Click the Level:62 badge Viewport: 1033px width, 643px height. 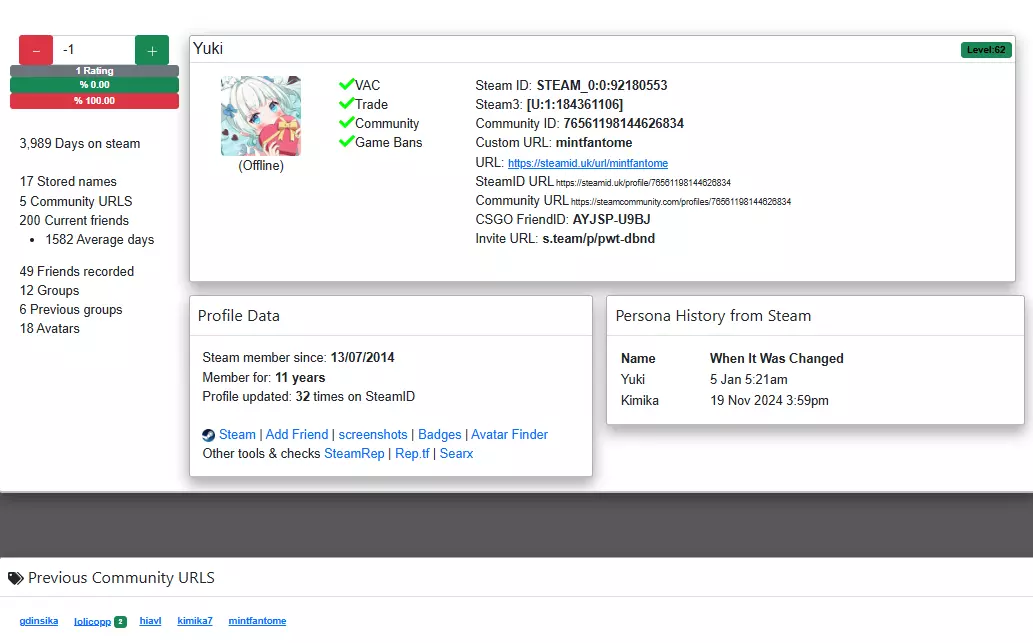[x=986, y=50]
